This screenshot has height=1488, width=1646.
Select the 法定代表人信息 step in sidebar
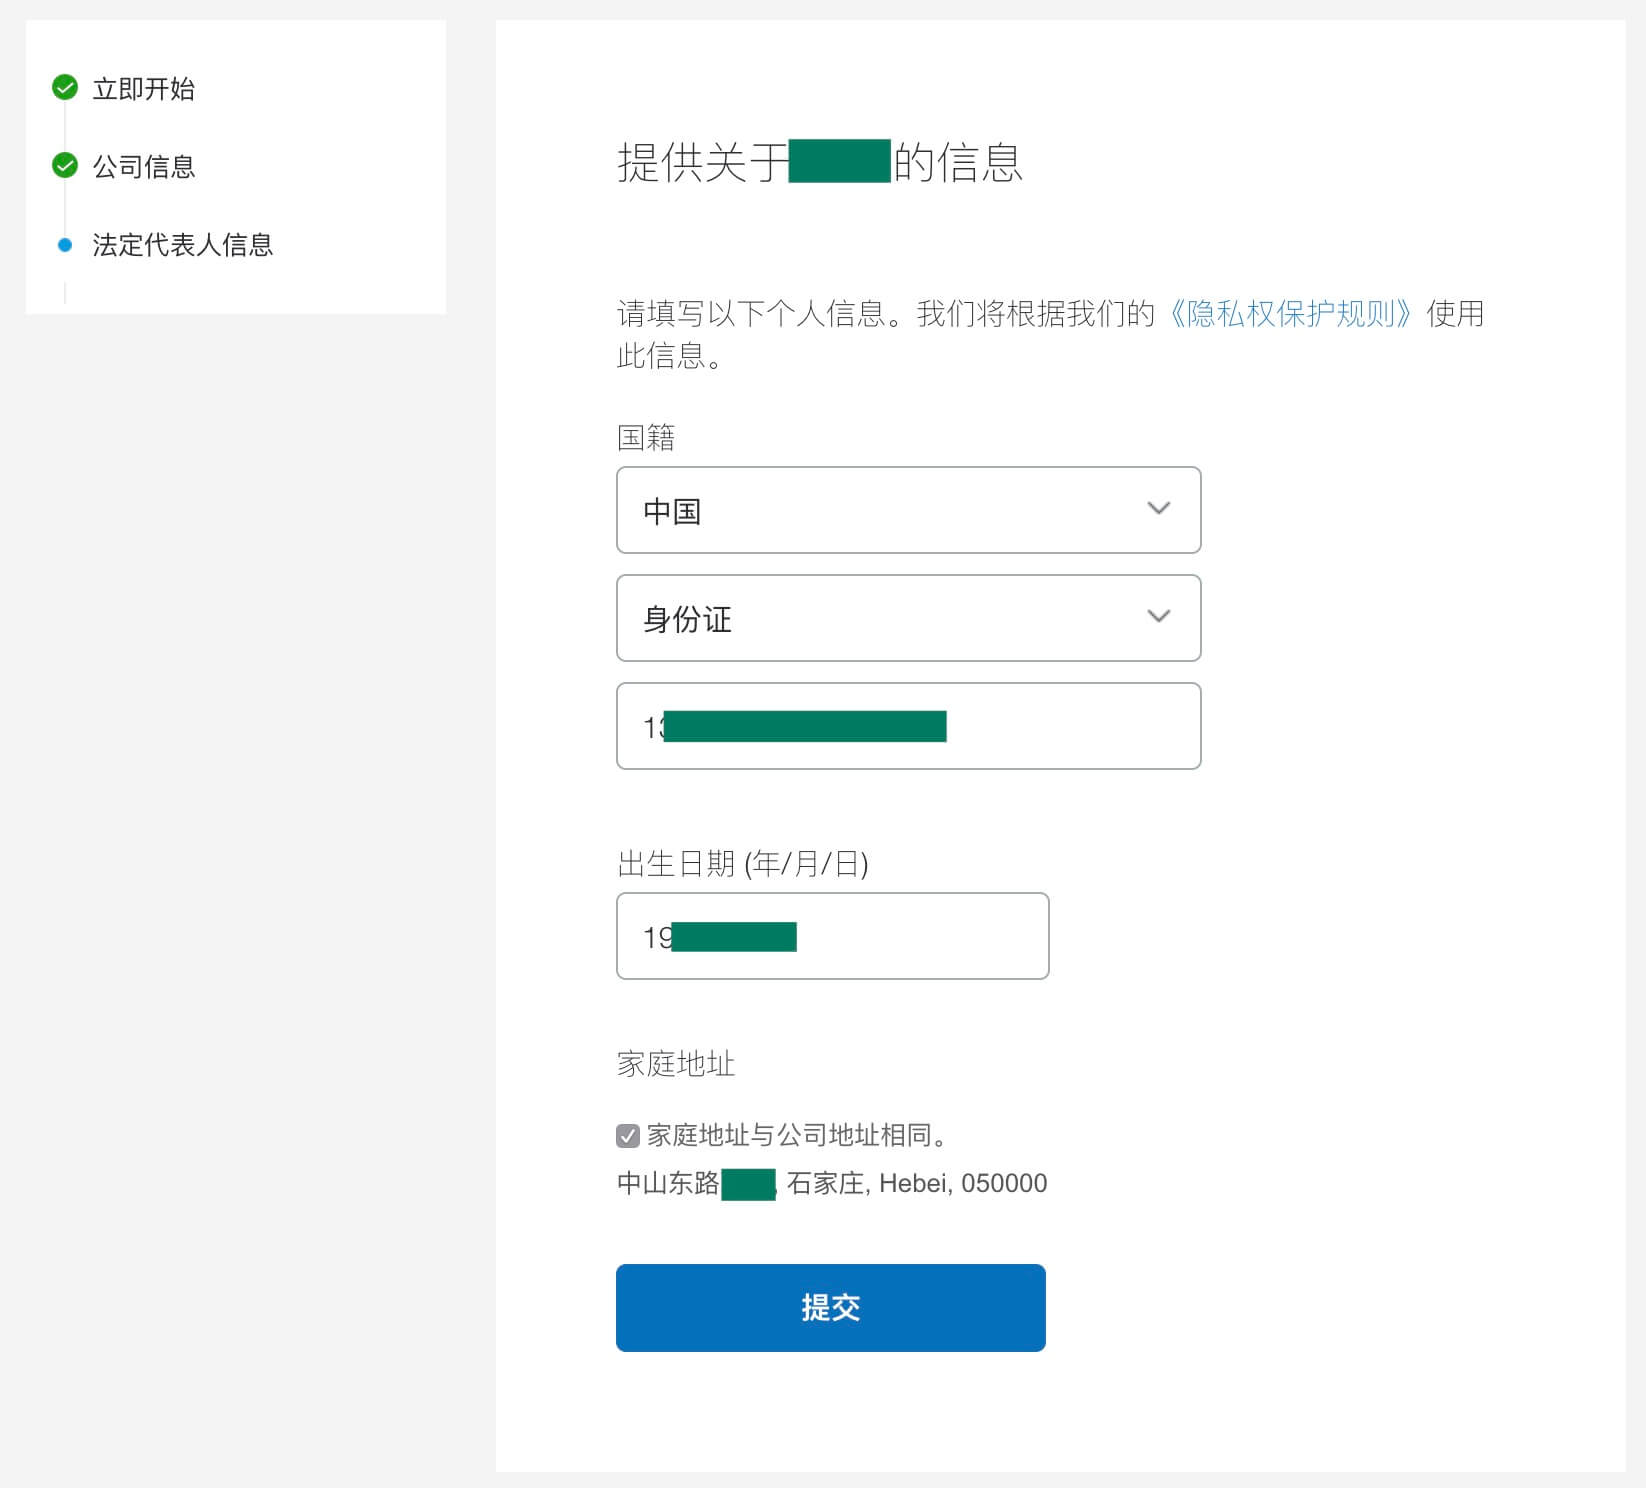coord(181,245)
